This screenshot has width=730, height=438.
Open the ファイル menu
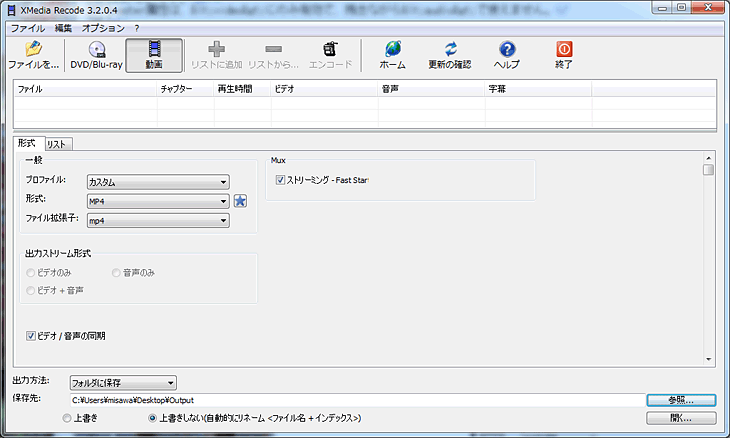coord(27,28)
